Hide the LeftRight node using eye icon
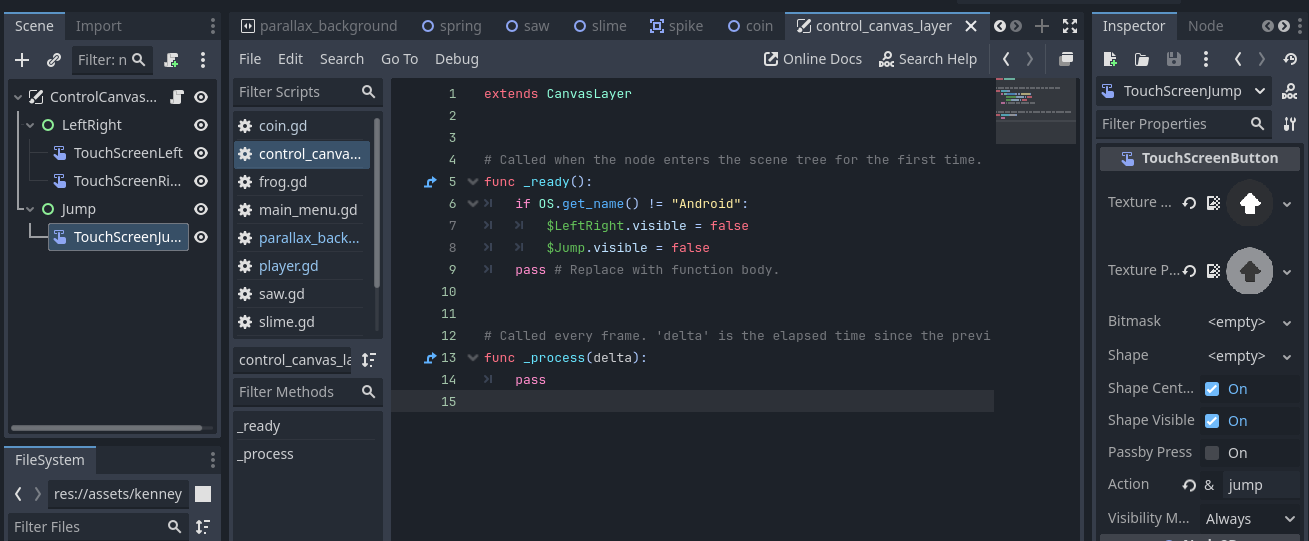The height and width of the screenshot is (541, 1309). point(201,125)
